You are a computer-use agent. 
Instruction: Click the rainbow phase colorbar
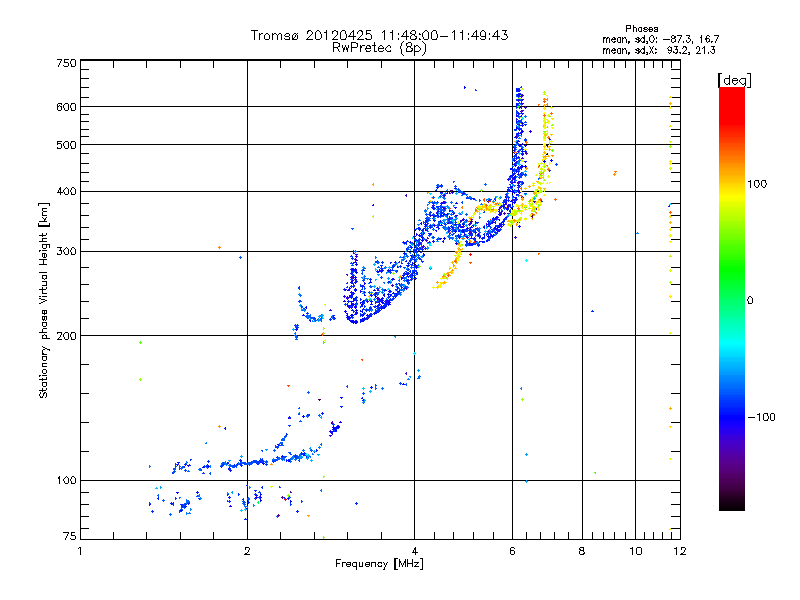732,298
